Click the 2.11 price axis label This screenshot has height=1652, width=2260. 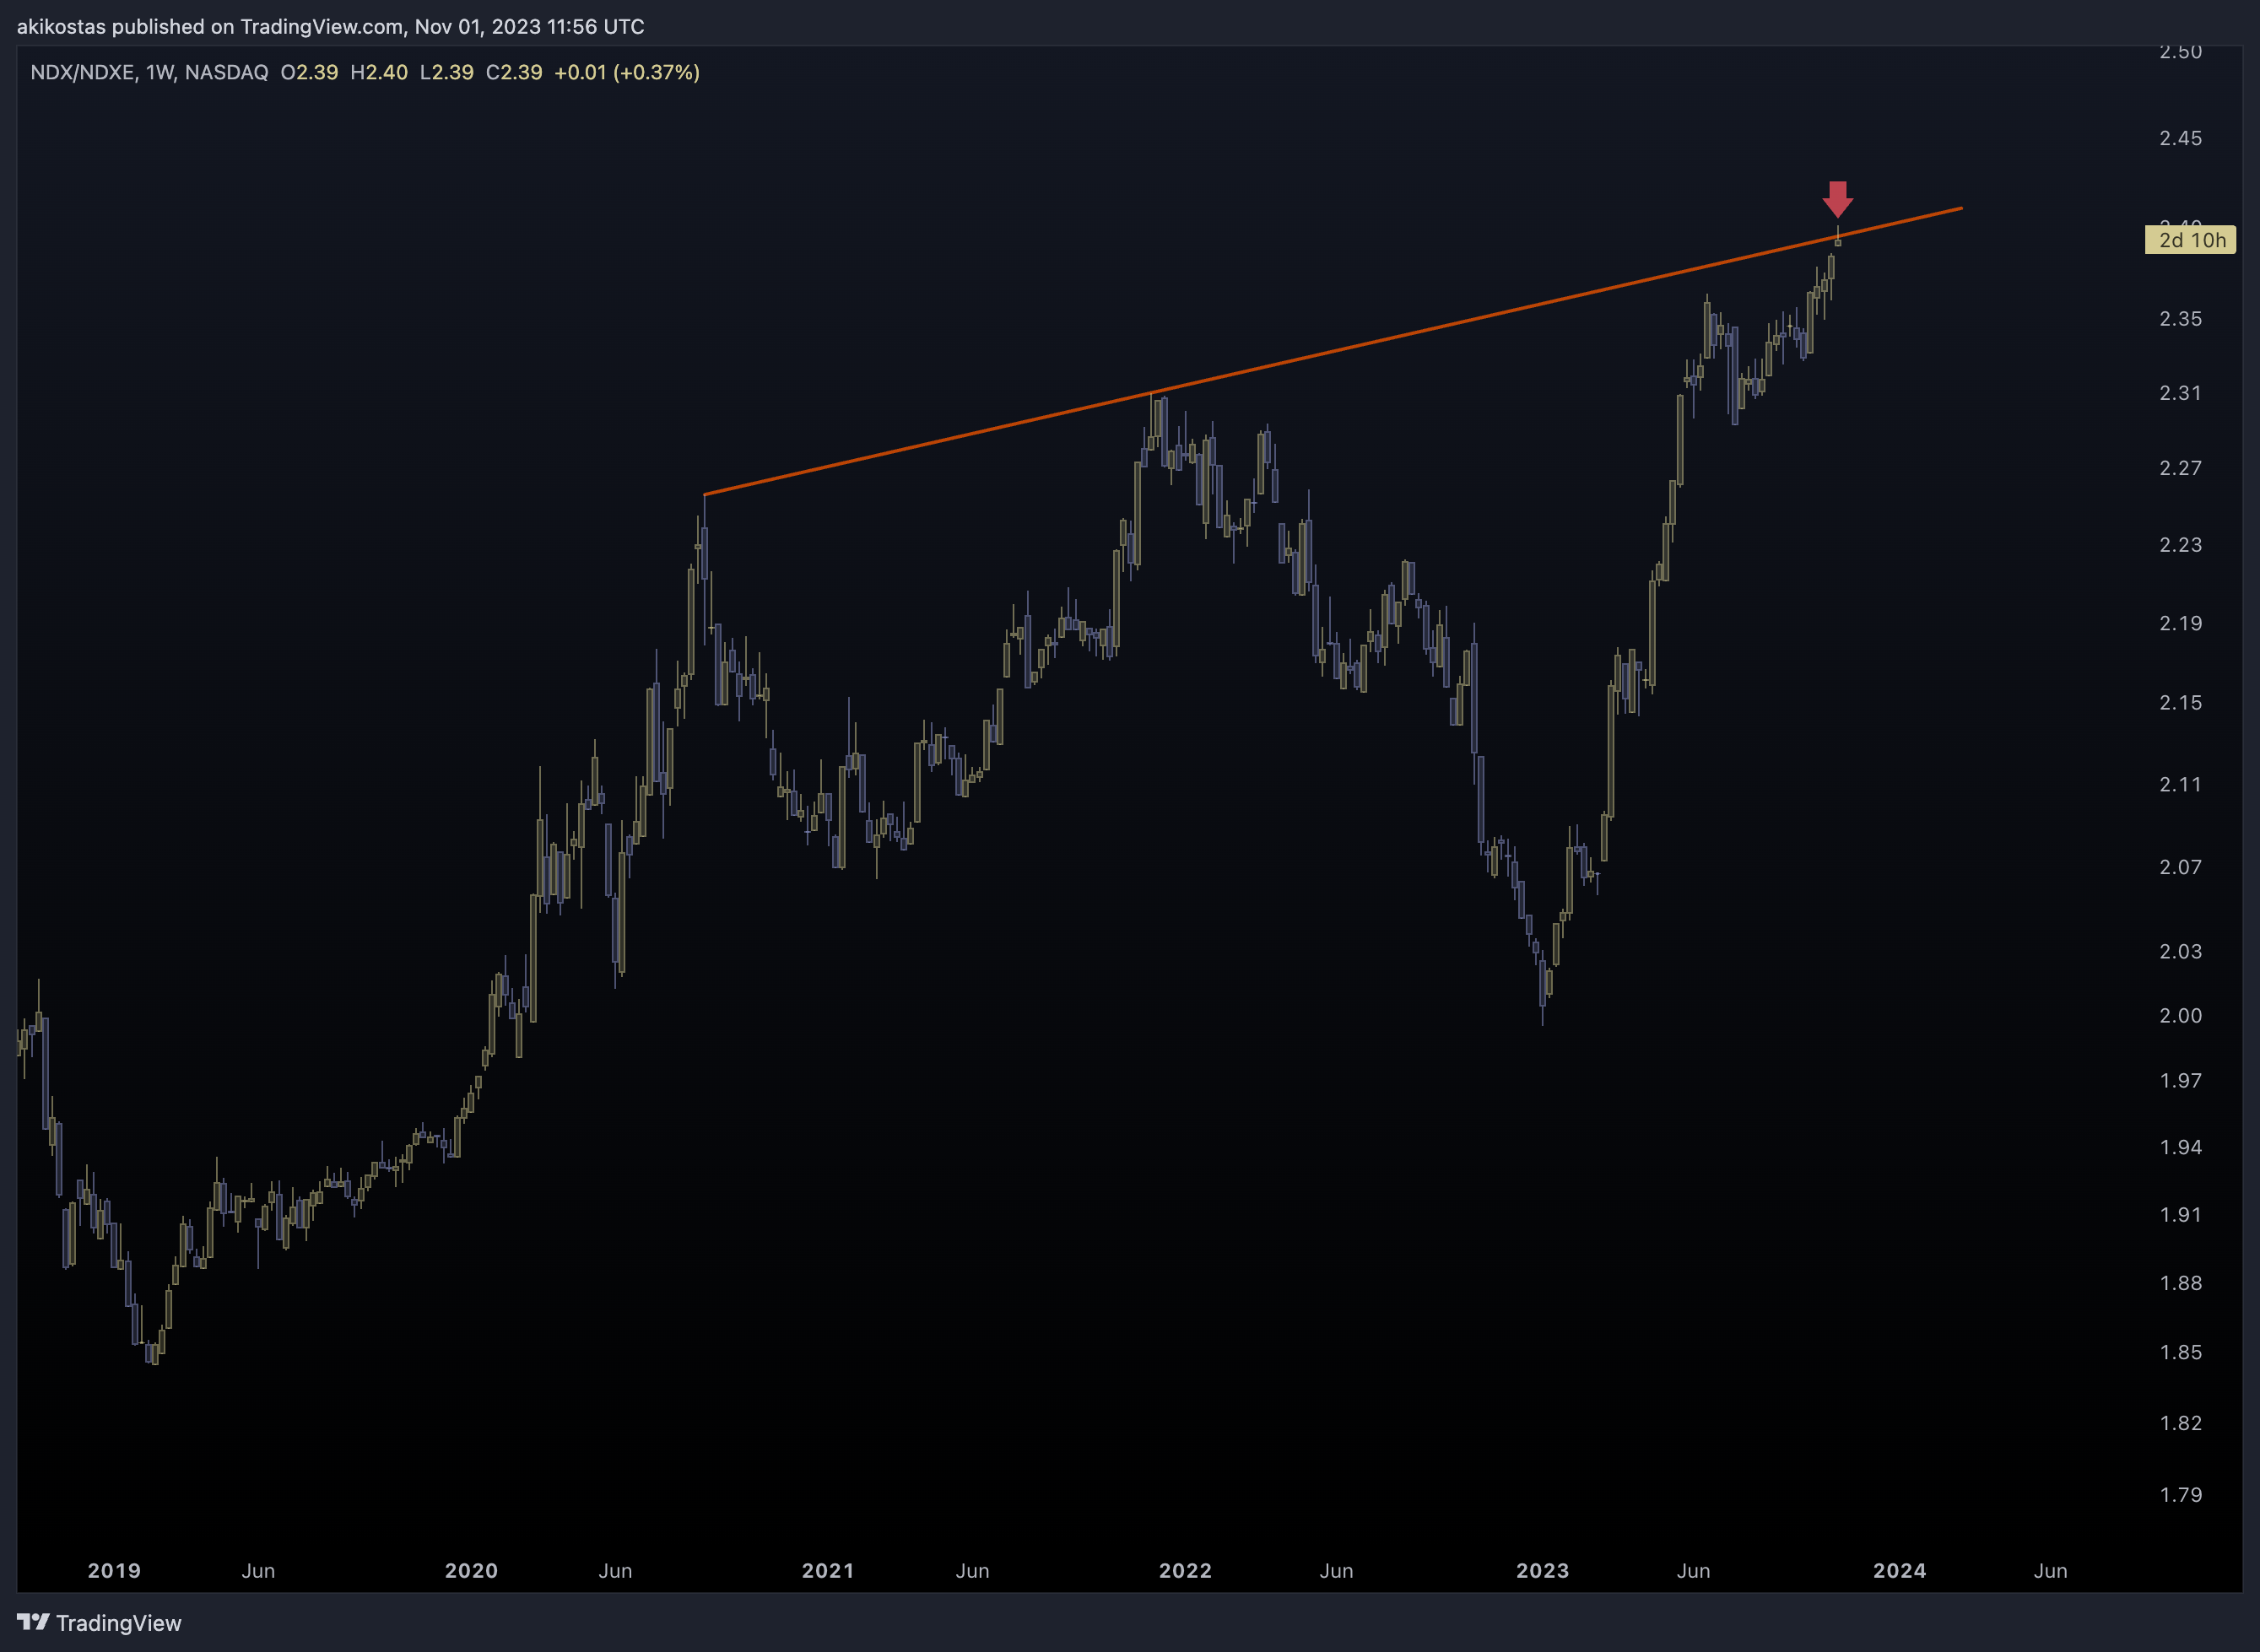click(2180, 785)
